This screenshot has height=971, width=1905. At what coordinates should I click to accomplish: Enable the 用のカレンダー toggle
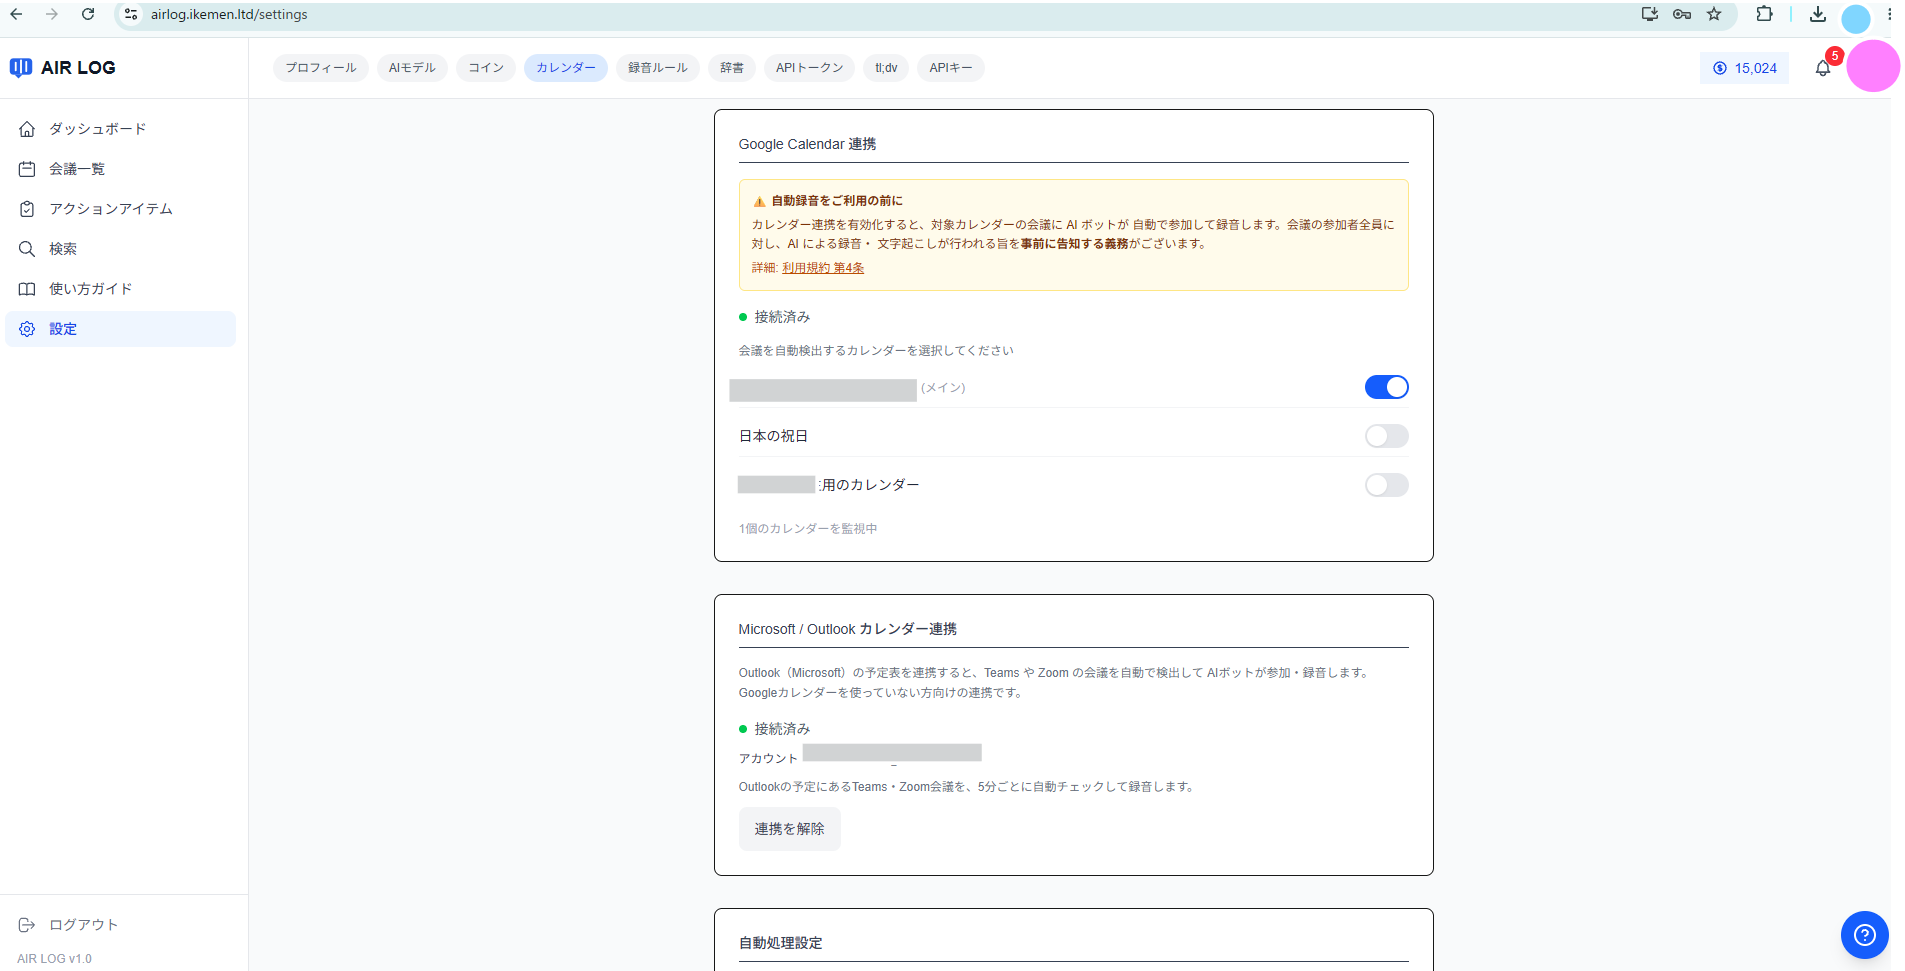point(1386,485)
